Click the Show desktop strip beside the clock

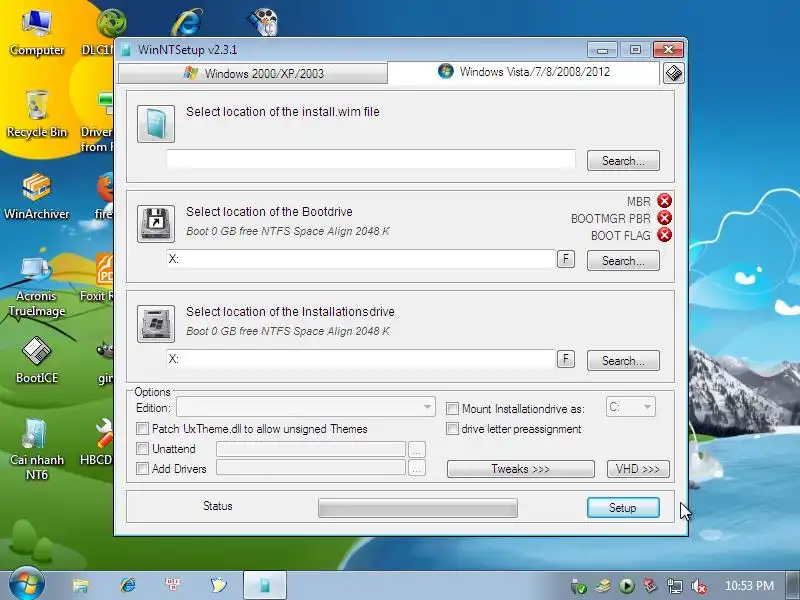click(794, 585)
